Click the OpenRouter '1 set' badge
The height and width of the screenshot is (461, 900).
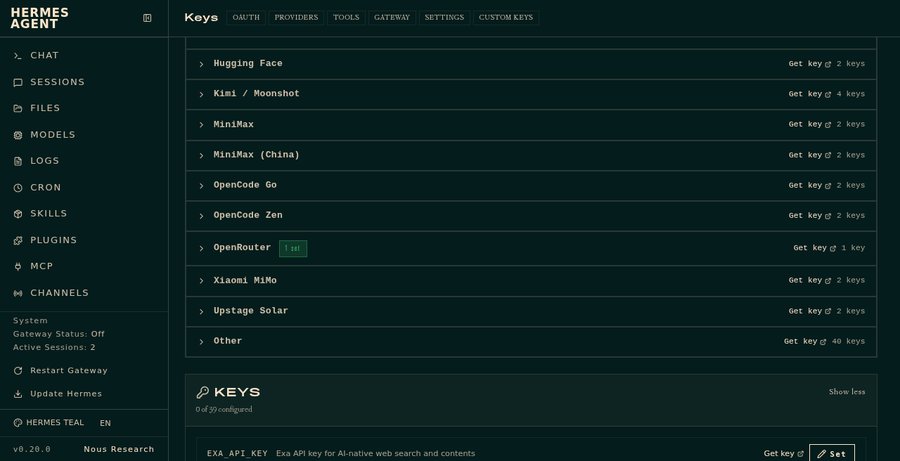click(x=293, y=249)
